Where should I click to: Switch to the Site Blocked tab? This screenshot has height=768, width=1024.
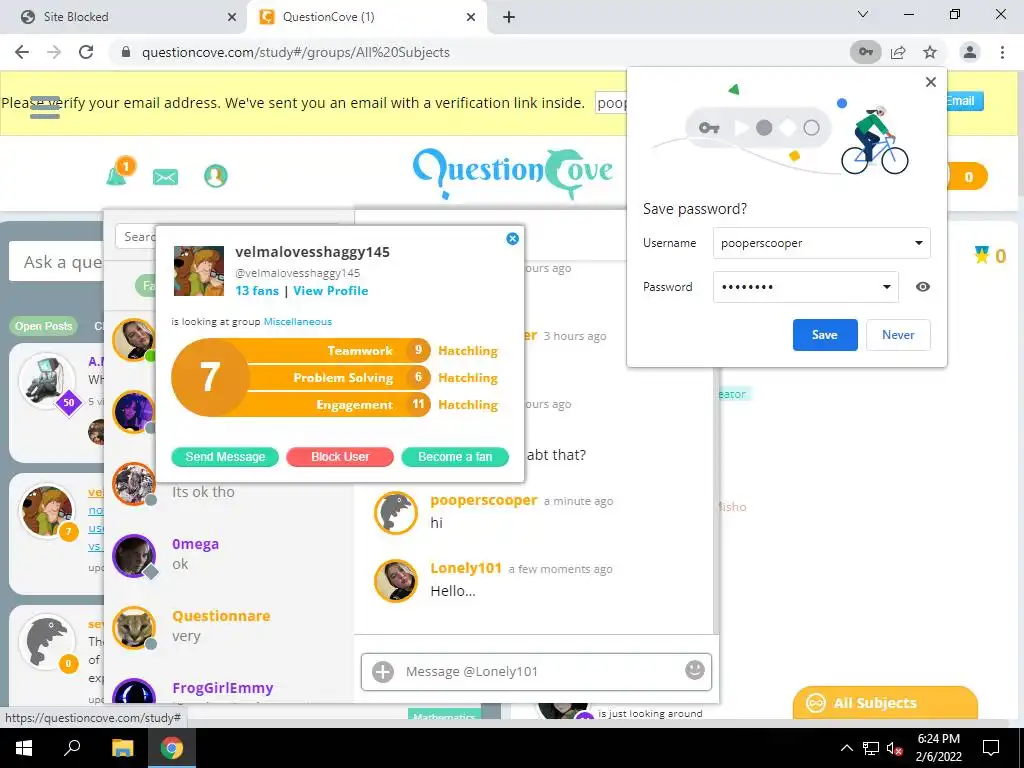[123, 17]
